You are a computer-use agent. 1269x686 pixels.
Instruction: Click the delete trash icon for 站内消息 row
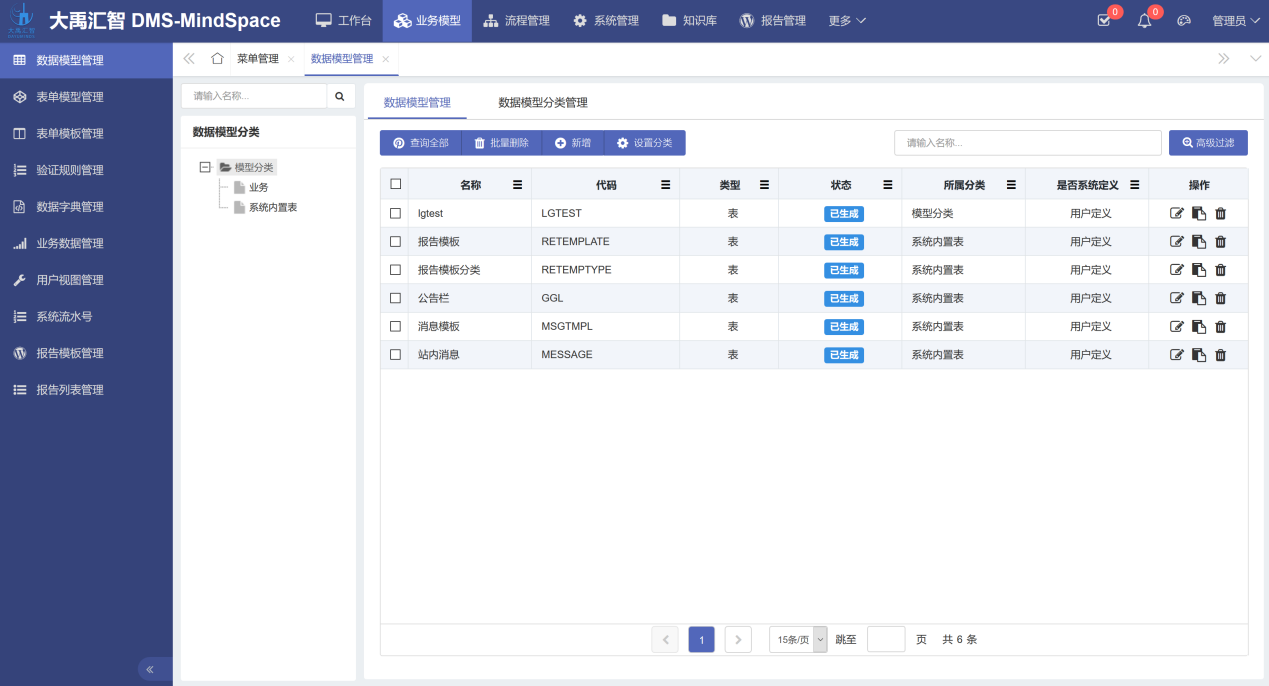tap(1220, 355)
